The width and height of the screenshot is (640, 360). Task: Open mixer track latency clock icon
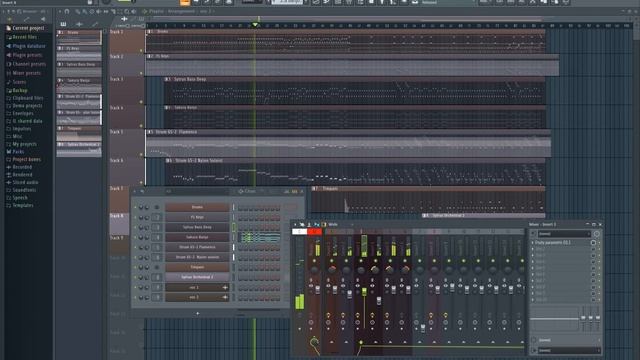596,234
